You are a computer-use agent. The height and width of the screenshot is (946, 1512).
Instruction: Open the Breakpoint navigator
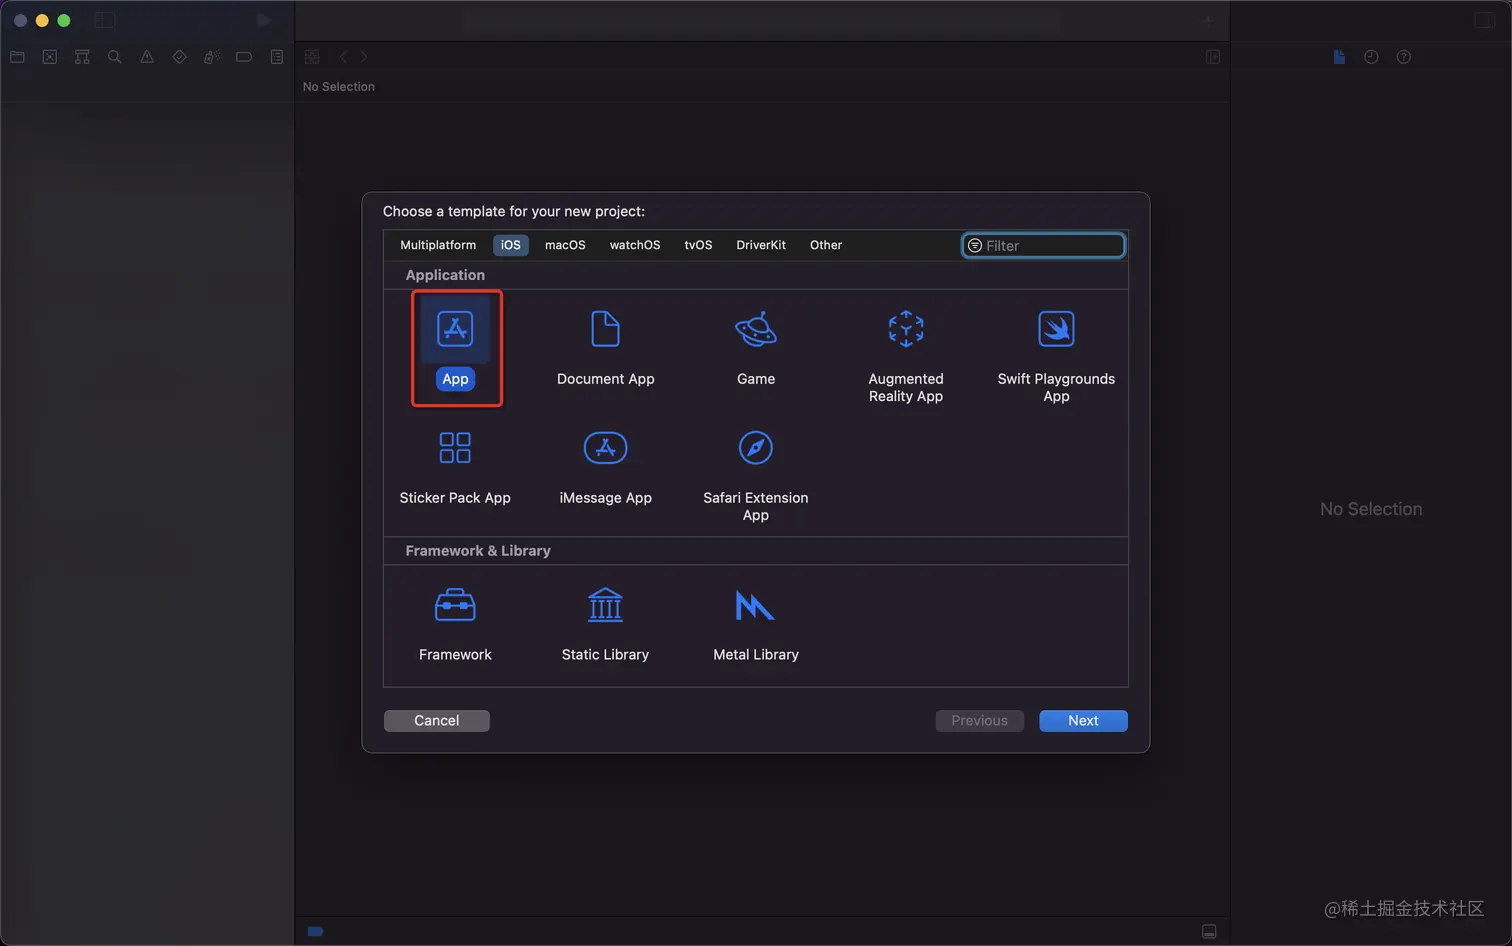(244, 57)
